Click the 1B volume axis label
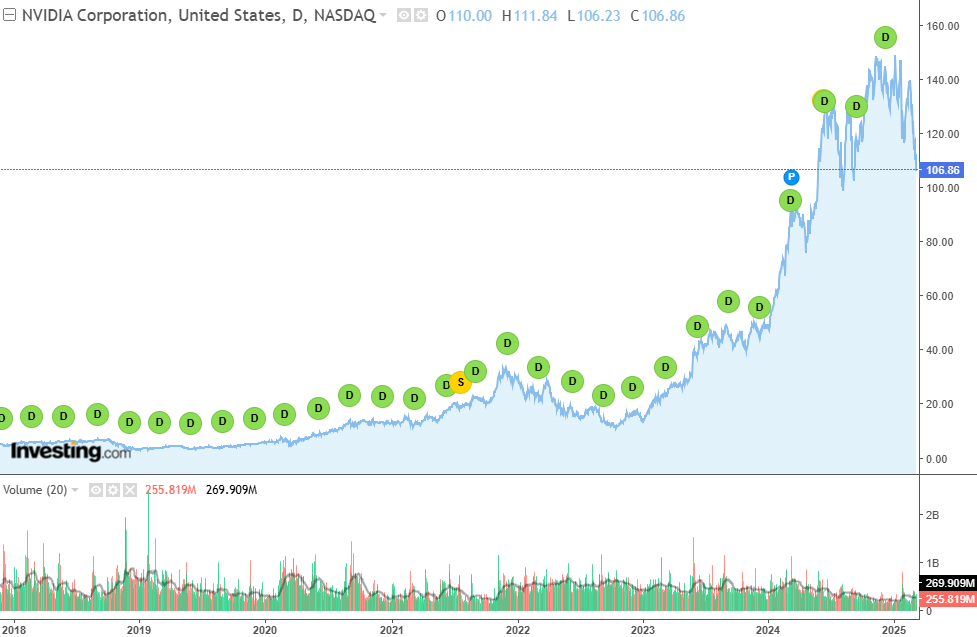 tap(933, 563)
